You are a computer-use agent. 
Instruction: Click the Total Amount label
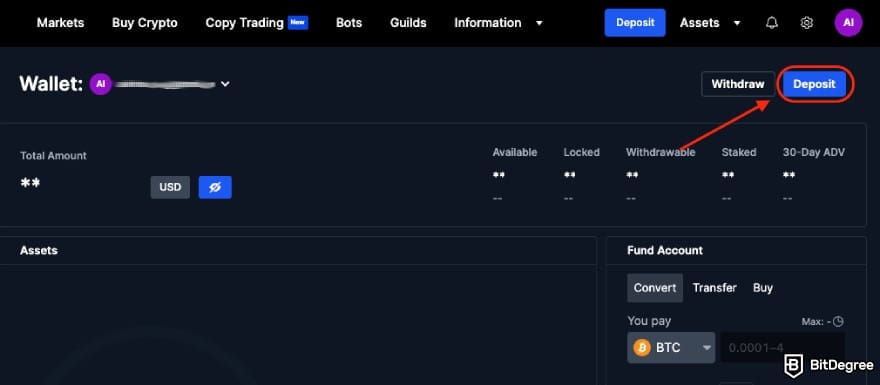[x=53, y=155]
